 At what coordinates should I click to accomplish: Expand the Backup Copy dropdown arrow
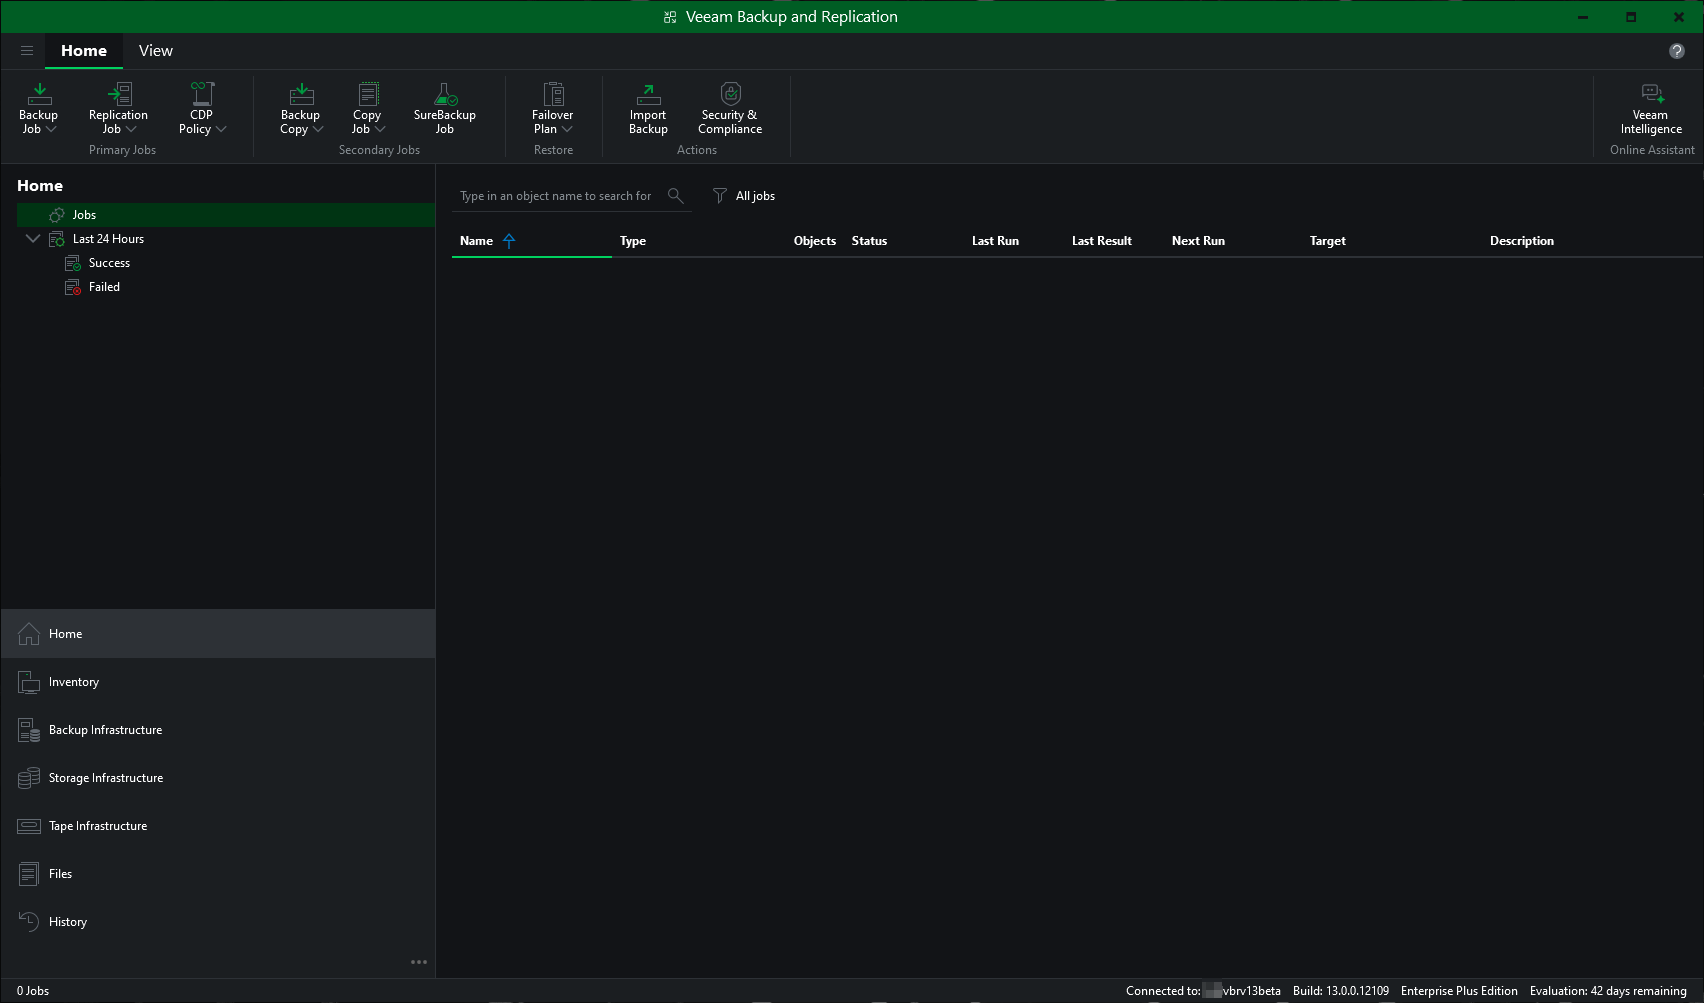click(318, 129)
